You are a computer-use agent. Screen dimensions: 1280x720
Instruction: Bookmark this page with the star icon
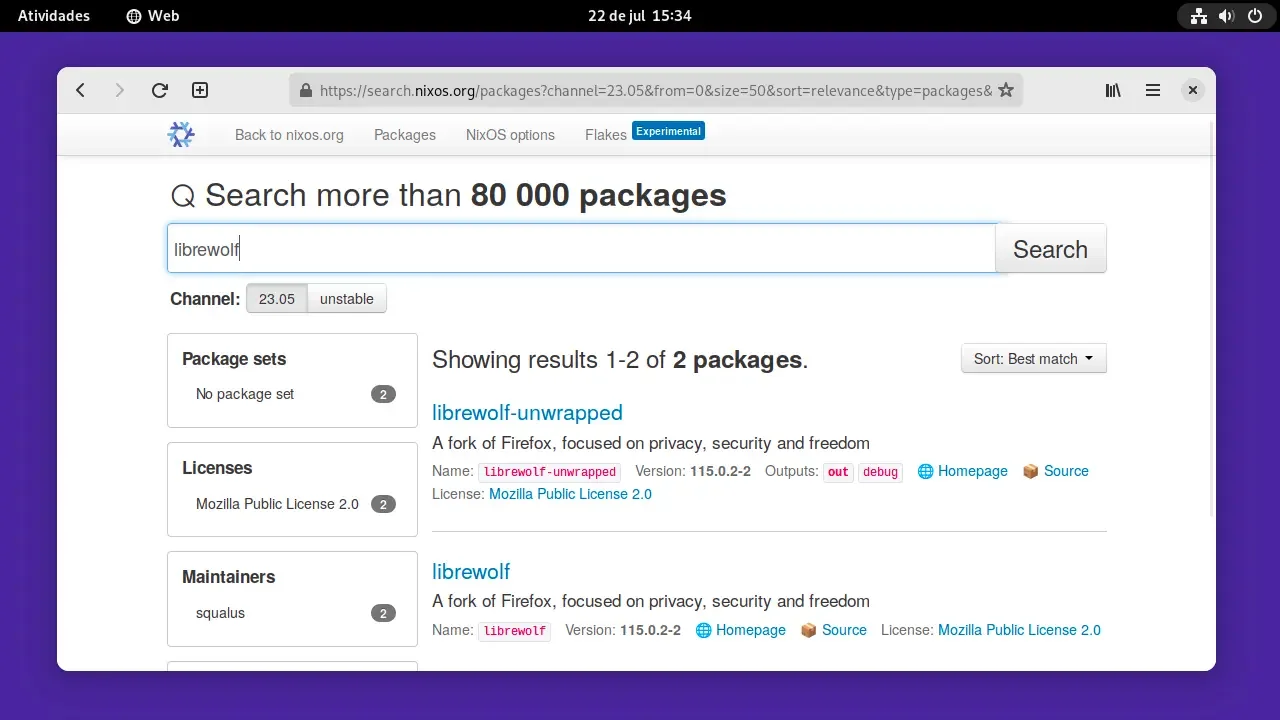coord(1006,90)
